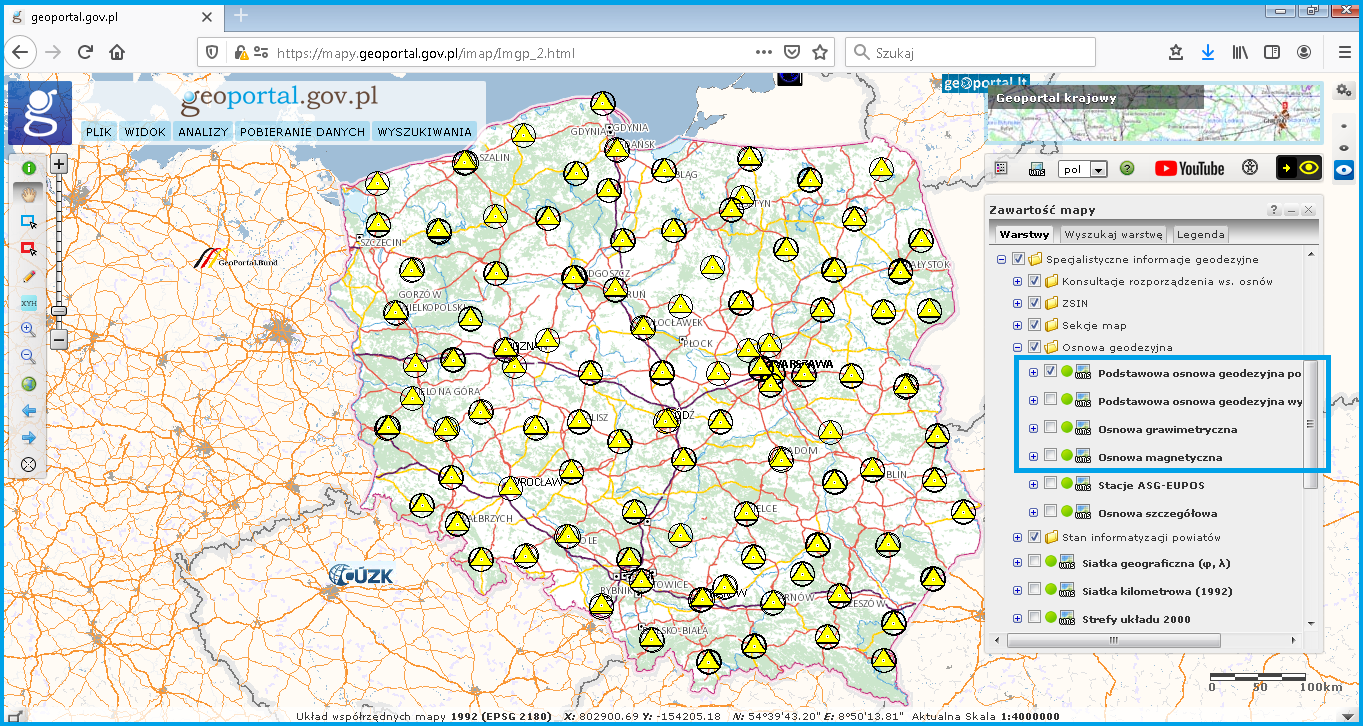The width and height of the screenshot is (1363, 726).
Task: Reload the page in browser
Action: (85, 52)
